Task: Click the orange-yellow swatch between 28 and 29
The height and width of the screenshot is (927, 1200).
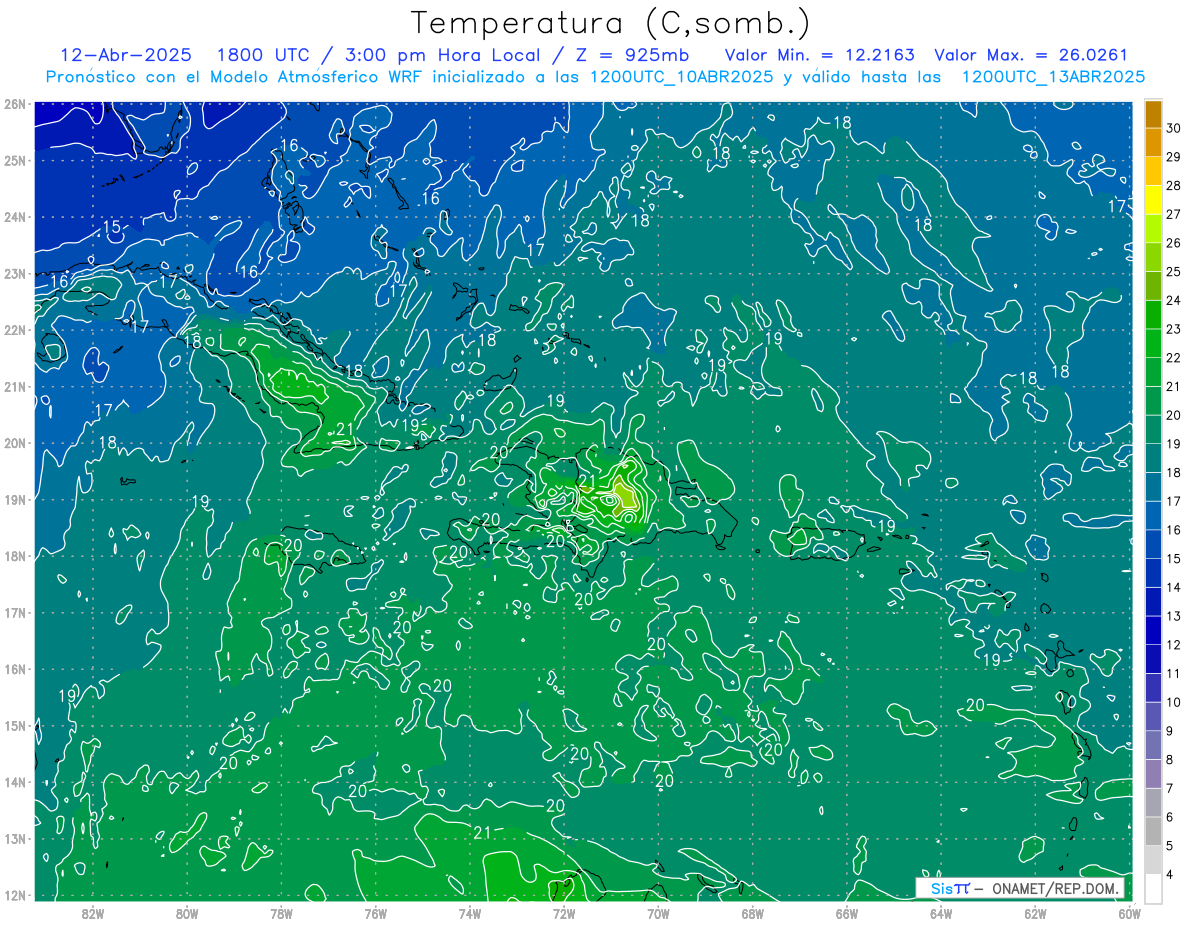Action: pos(1153,171)
